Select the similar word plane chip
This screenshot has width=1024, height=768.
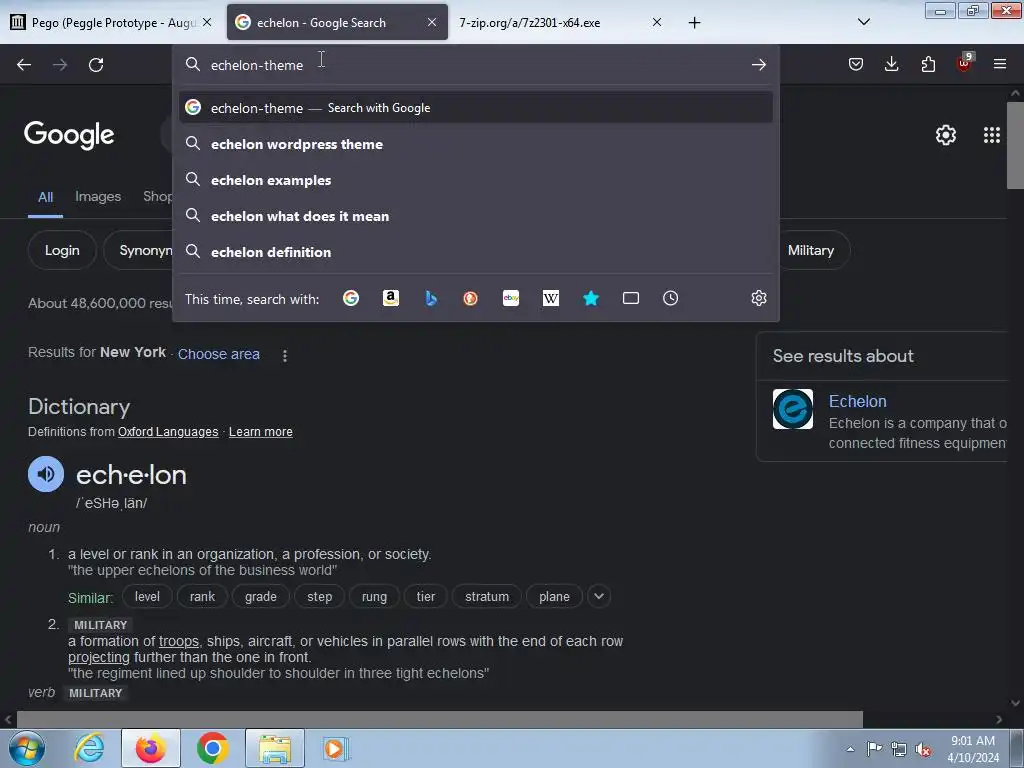click(554, 596)
